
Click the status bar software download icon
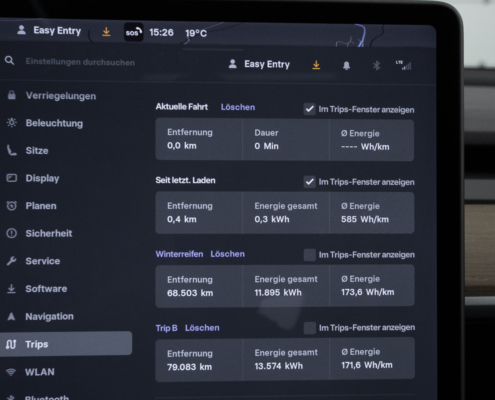[106, 32]
